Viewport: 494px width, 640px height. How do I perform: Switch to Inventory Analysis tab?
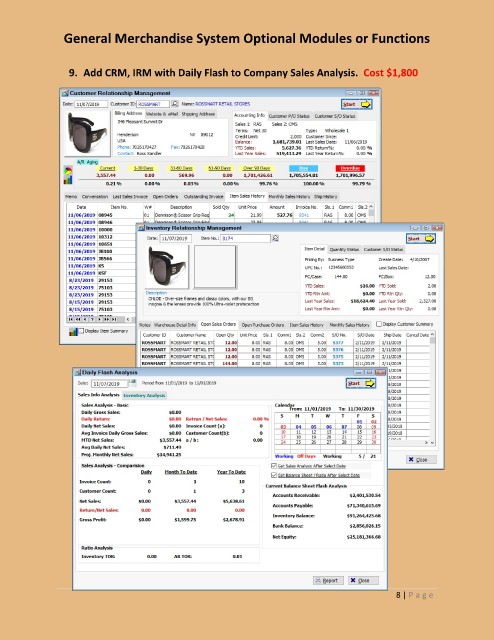click(x=145, y=396)
